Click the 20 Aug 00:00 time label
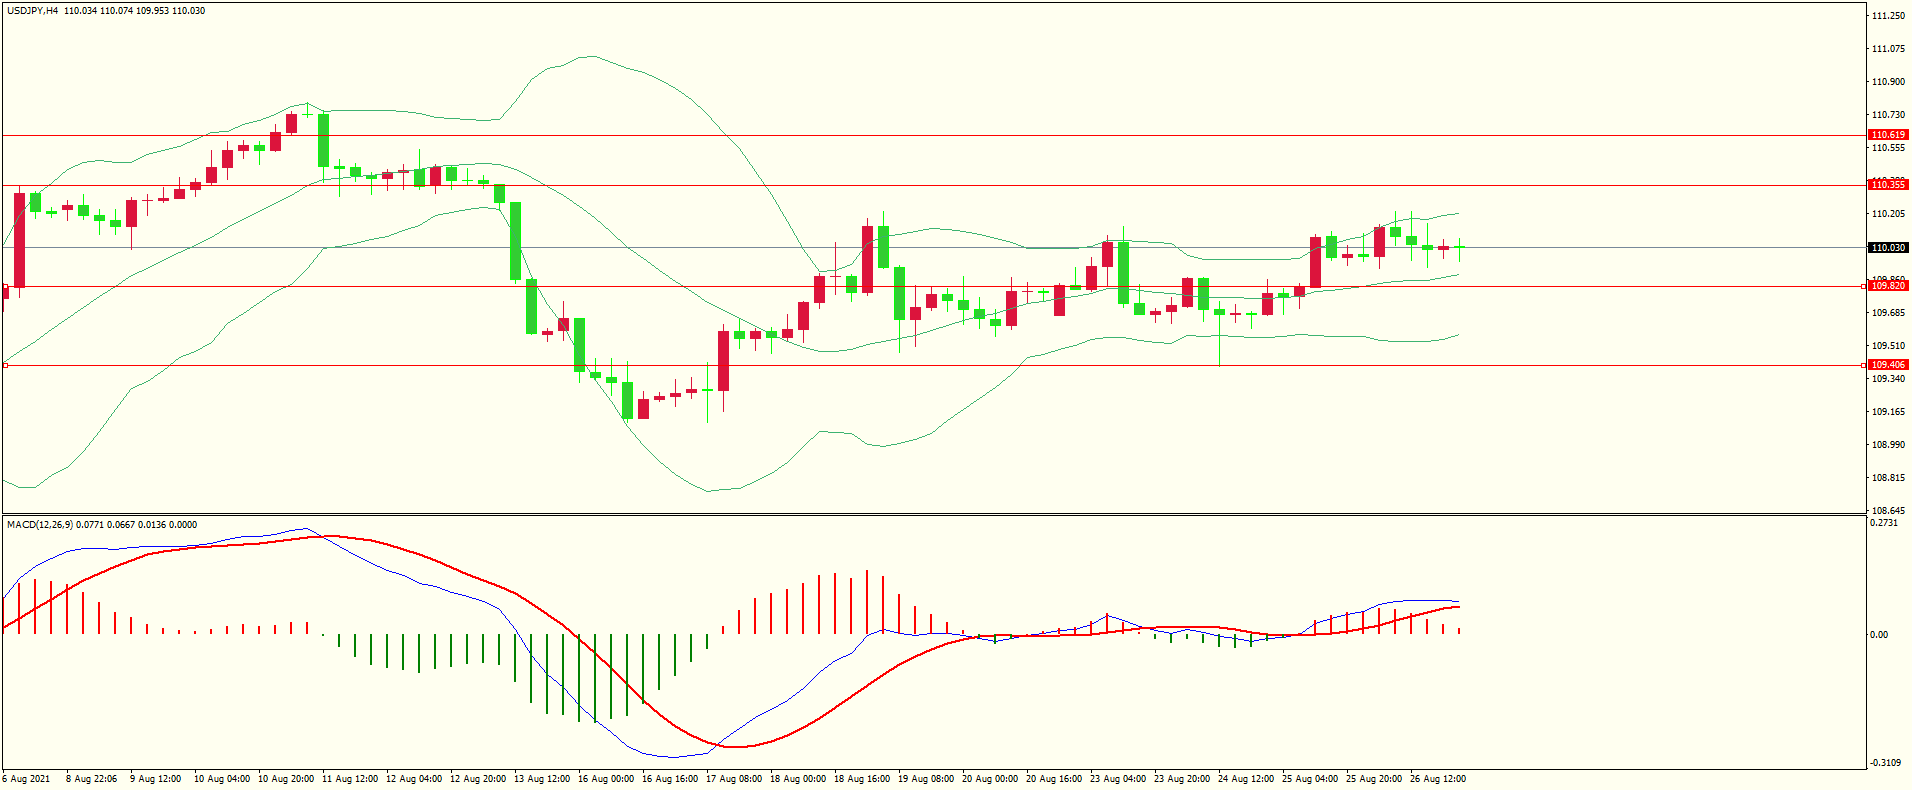1912x790 pixels. (x=990, y=779)
